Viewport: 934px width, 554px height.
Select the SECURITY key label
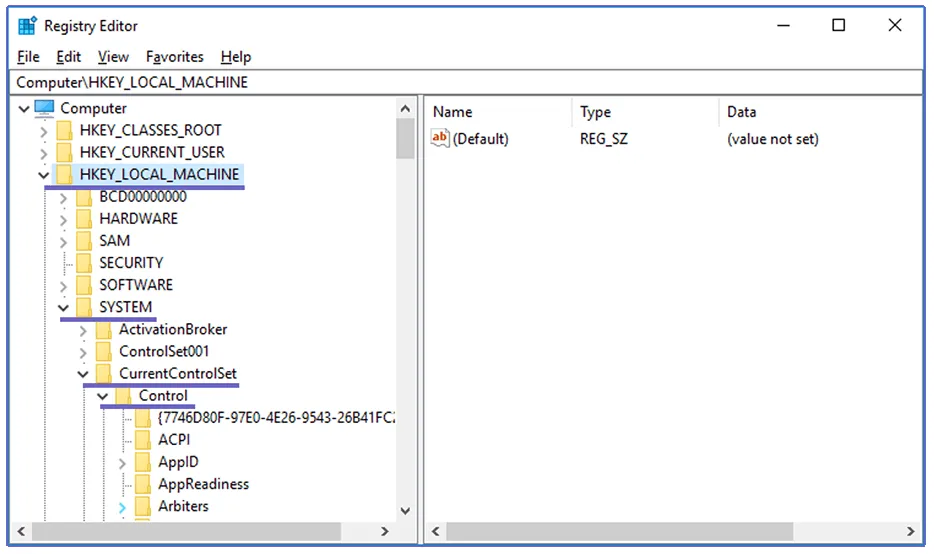click(131, 263)
